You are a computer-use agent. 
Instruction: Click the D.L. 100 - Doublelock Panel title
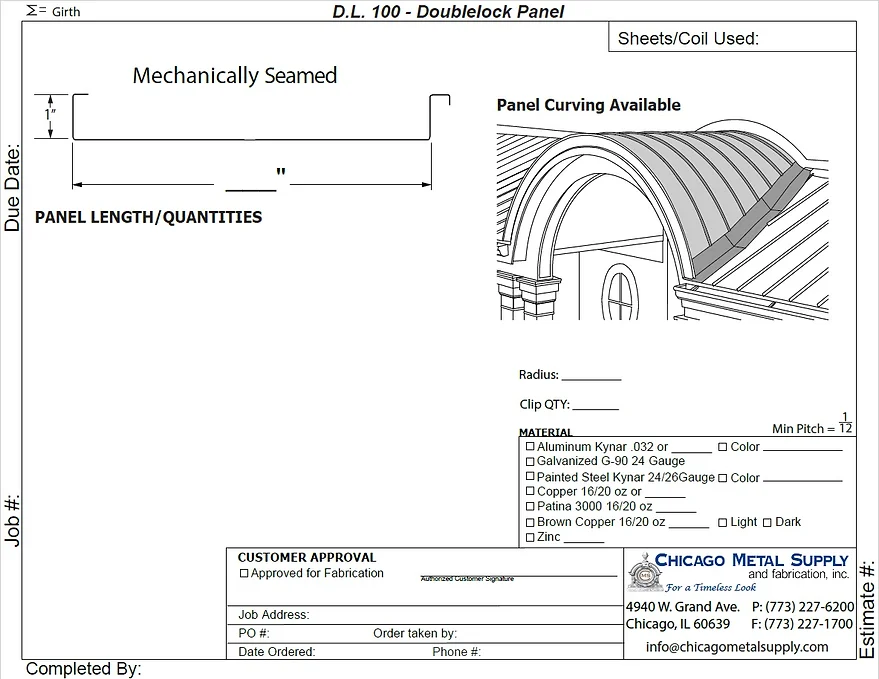pos(448,12)
